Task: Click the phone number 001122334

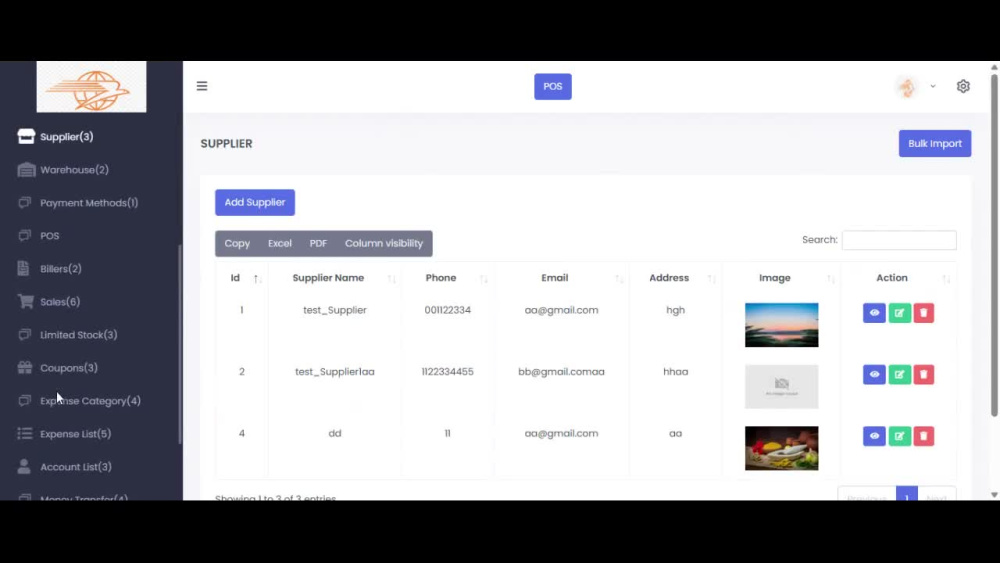Action: [x=447, y=310]
